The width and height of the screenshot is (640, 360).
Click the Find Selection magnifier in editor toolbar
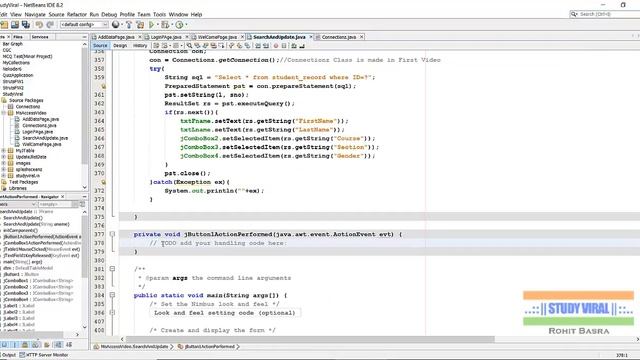(189, 46)
